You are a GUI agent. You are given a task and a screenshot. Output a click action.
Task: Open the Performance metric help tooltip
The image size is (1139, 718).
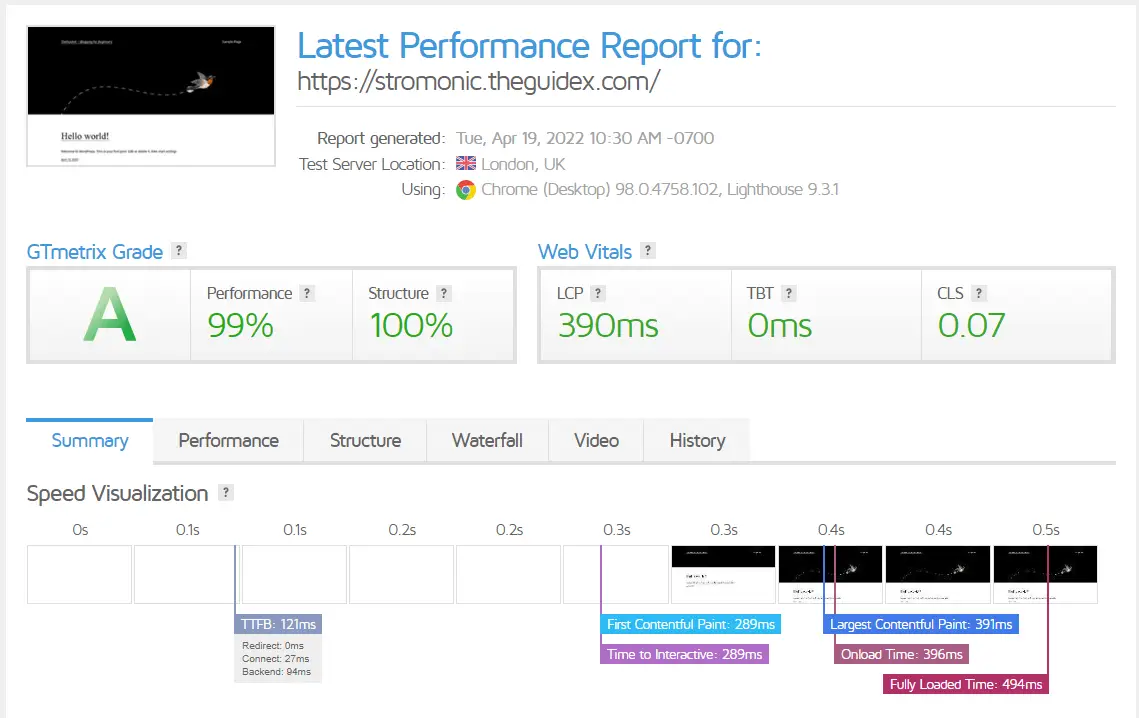(x=307, y=292)
